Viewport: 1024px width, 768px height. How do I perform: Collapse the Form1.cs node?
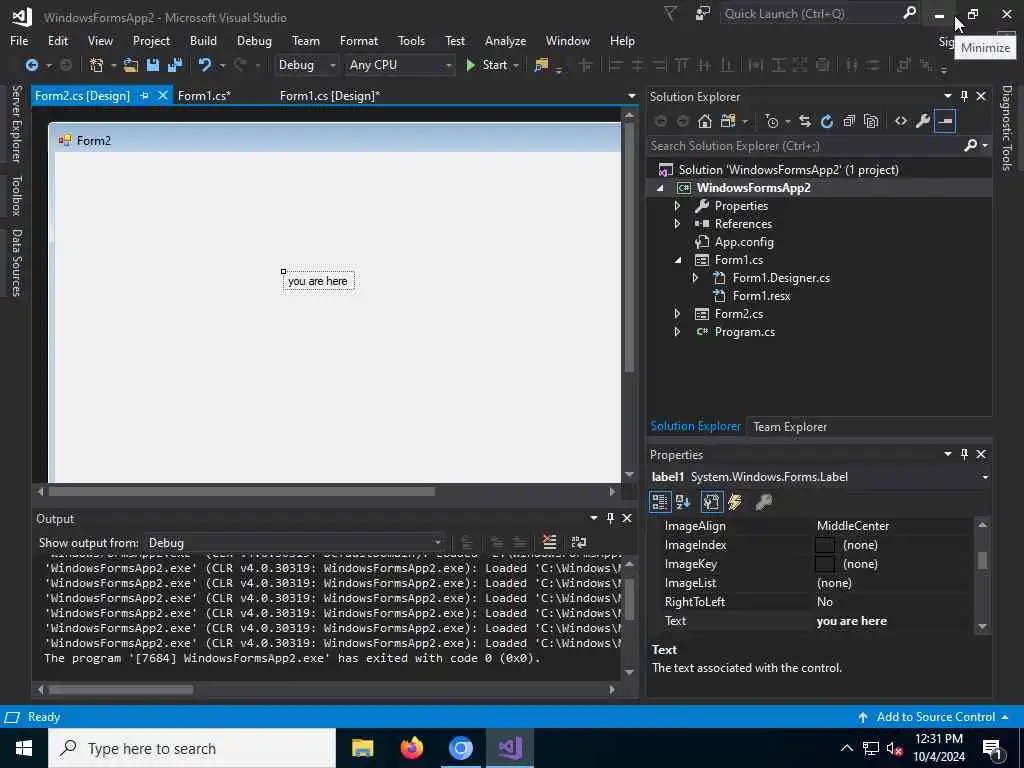(x=678, y=260)
